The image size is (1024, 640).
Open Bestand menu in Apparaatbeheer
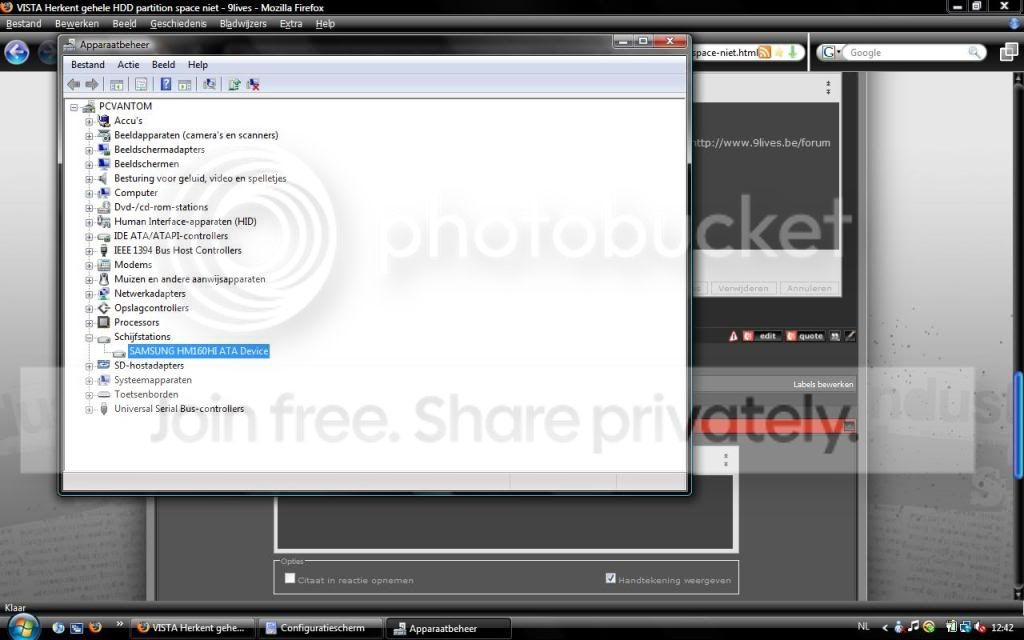tap(88, 65)
